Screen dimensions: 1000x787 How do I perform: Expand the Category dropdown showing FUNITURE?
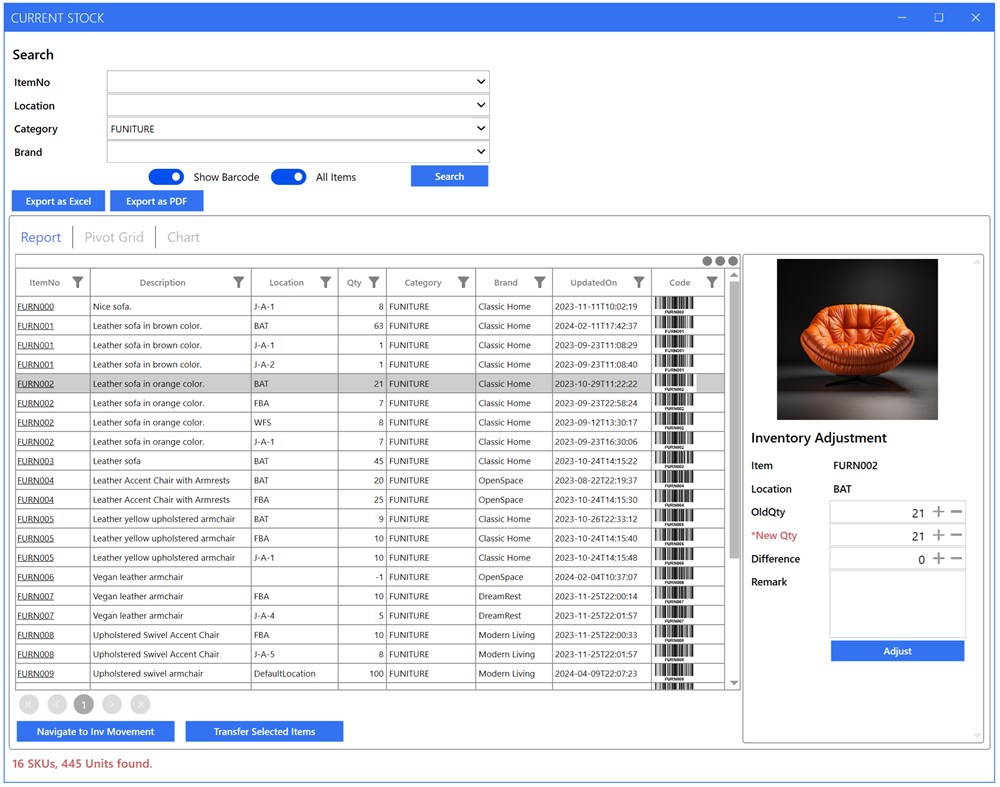480,128
